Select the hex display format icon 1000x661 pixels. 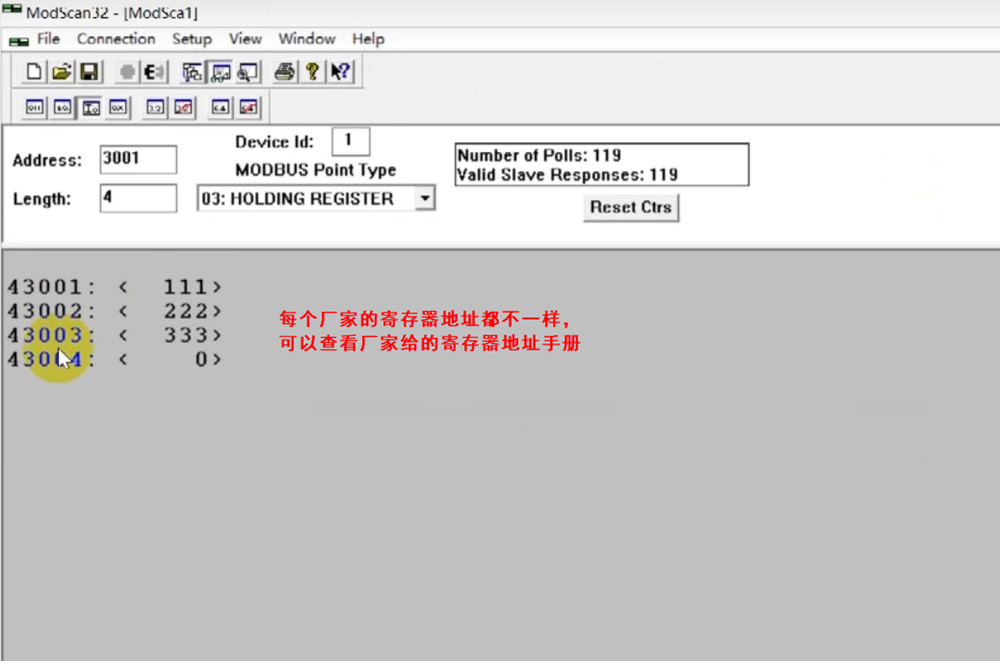pyautogui.click(x=118, y=107)
